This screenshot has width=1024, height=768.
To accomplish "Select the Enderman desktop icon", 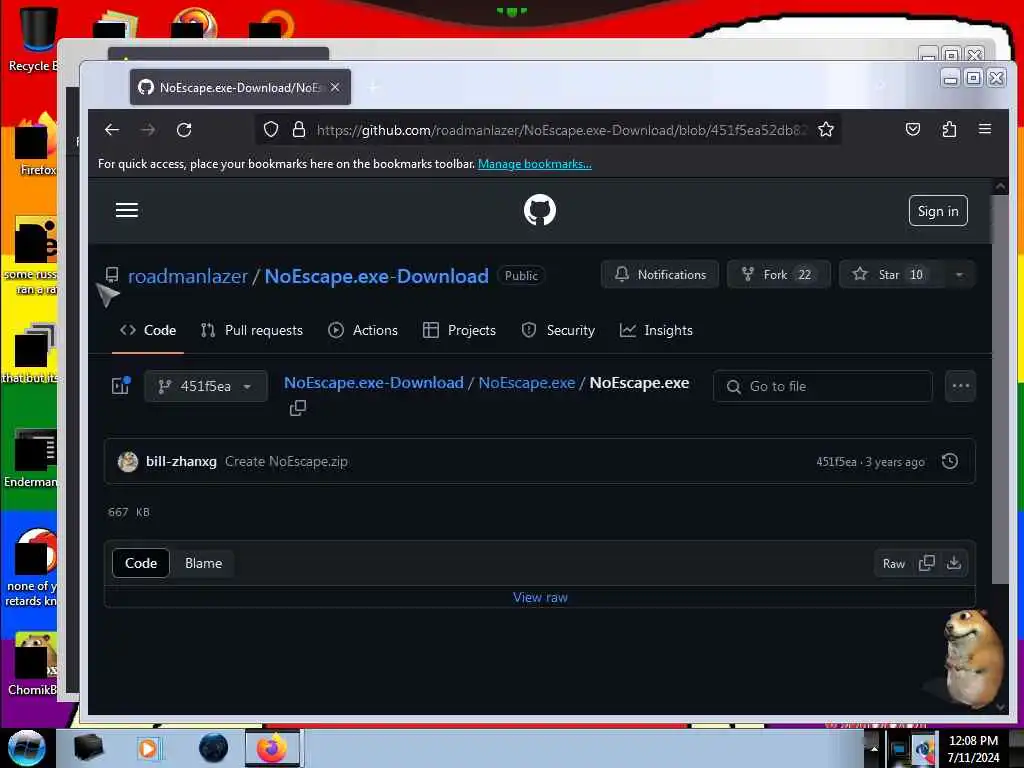I will pyautogui.click(x=31, y=458).
